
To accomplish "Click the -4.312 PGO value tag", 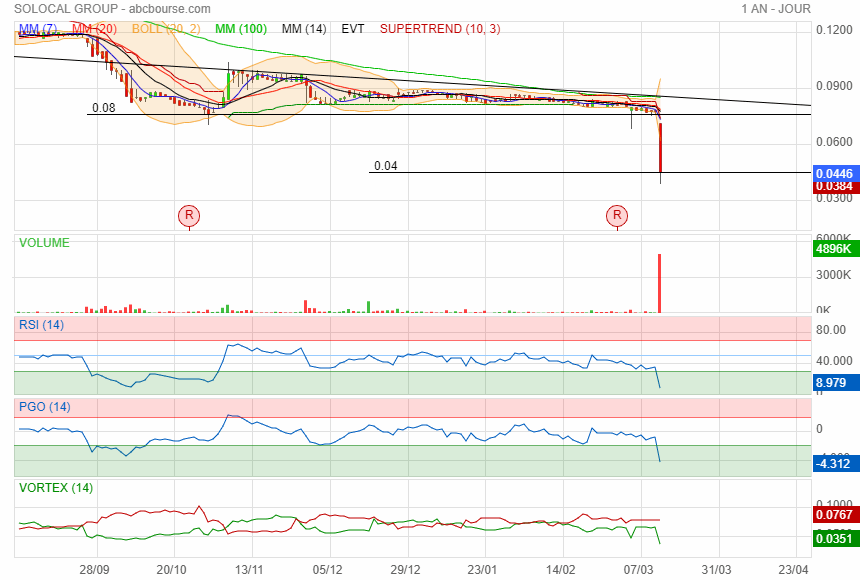I will (836, 464).
